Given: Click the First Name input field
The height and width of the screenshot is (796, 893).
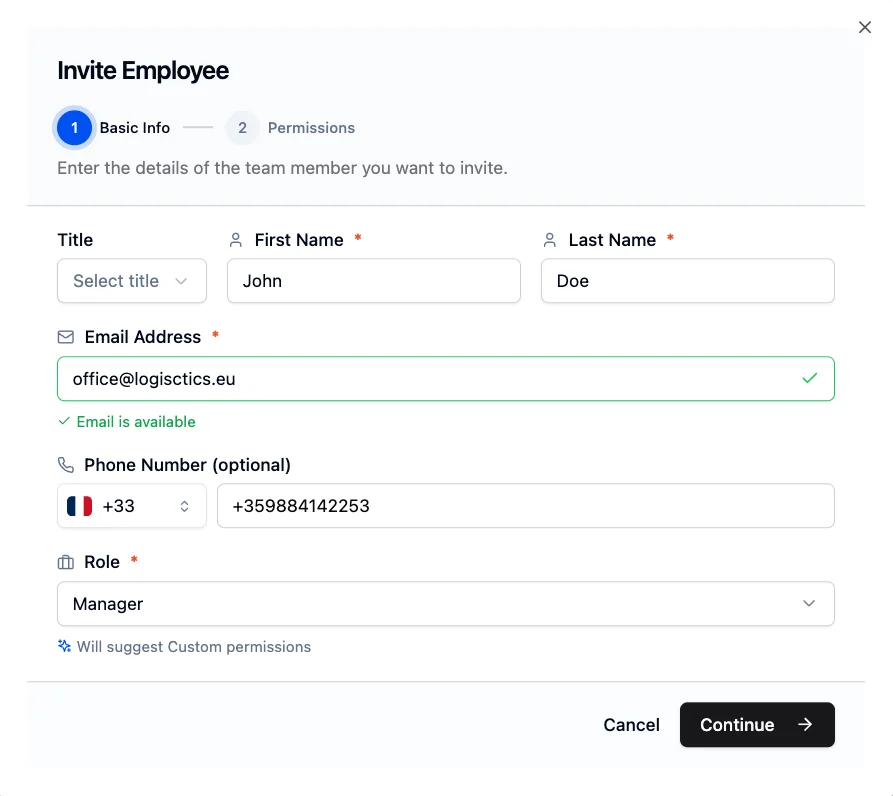Looking at the screenshot, I should pos(374,281).
